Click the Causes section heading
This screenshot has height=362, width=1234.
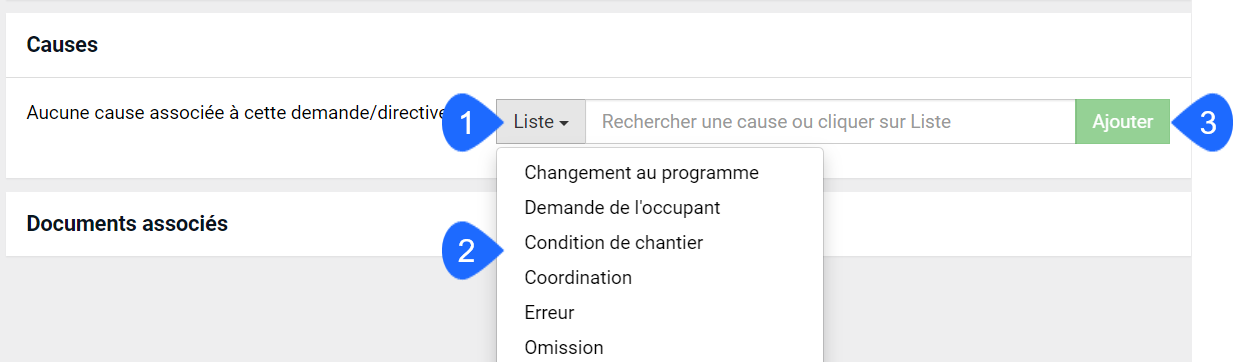coord(62,45)
